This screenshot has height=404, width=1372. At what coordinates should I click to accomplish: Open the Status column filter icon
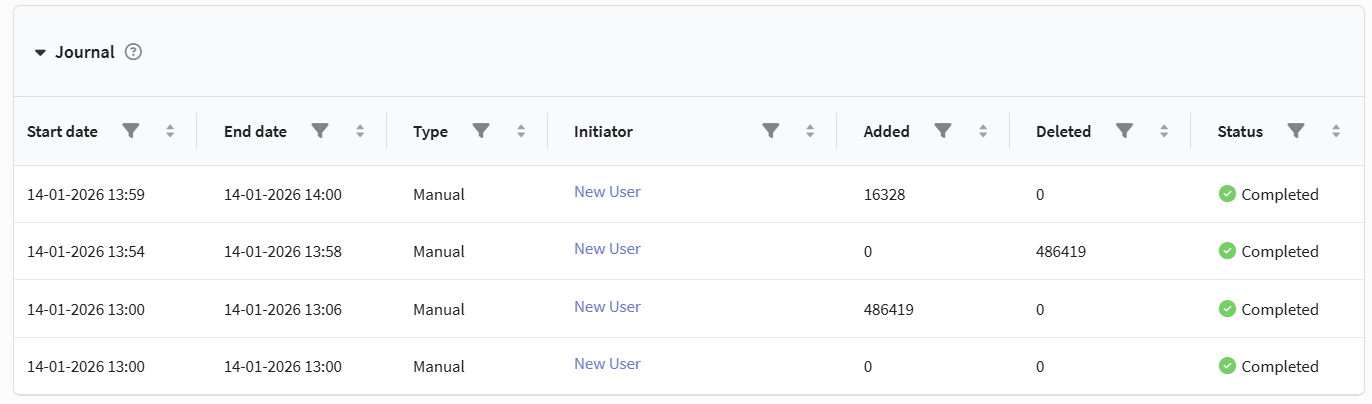(x=1296, y=131)
